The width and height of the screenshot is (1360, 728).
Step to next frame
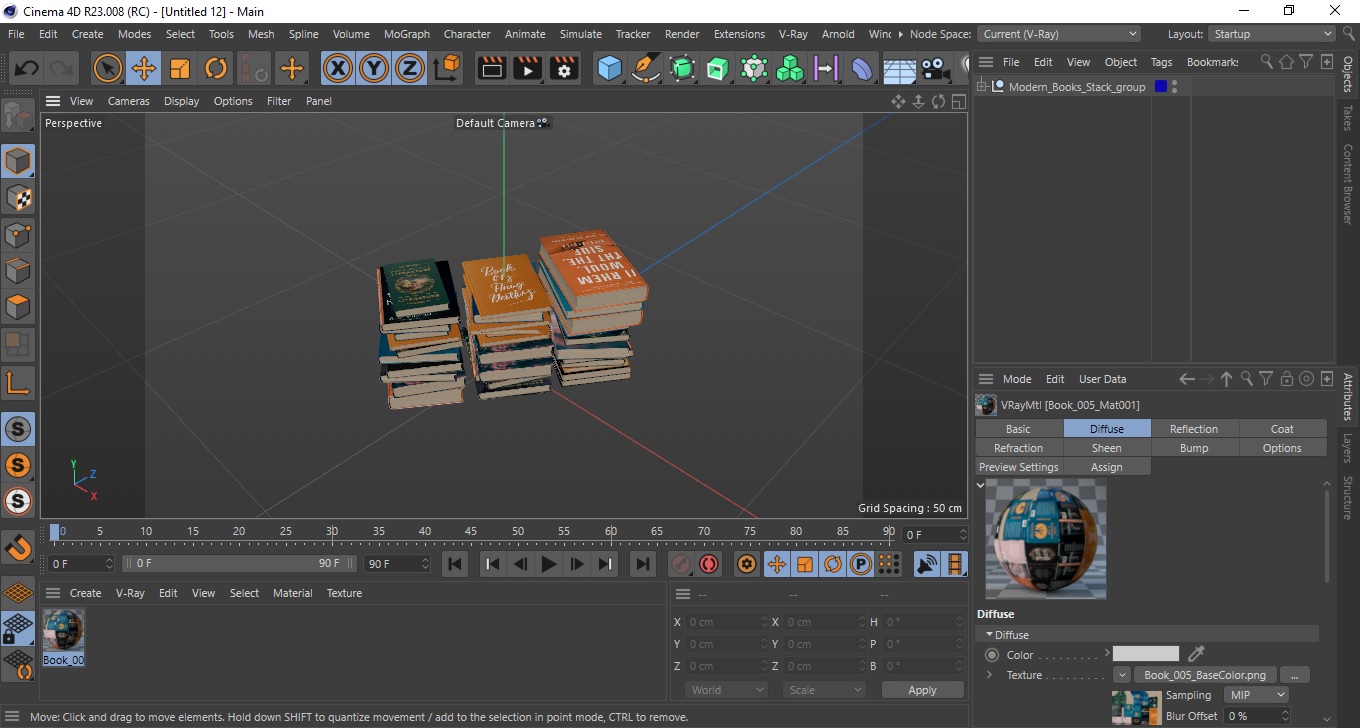point(577,564)
